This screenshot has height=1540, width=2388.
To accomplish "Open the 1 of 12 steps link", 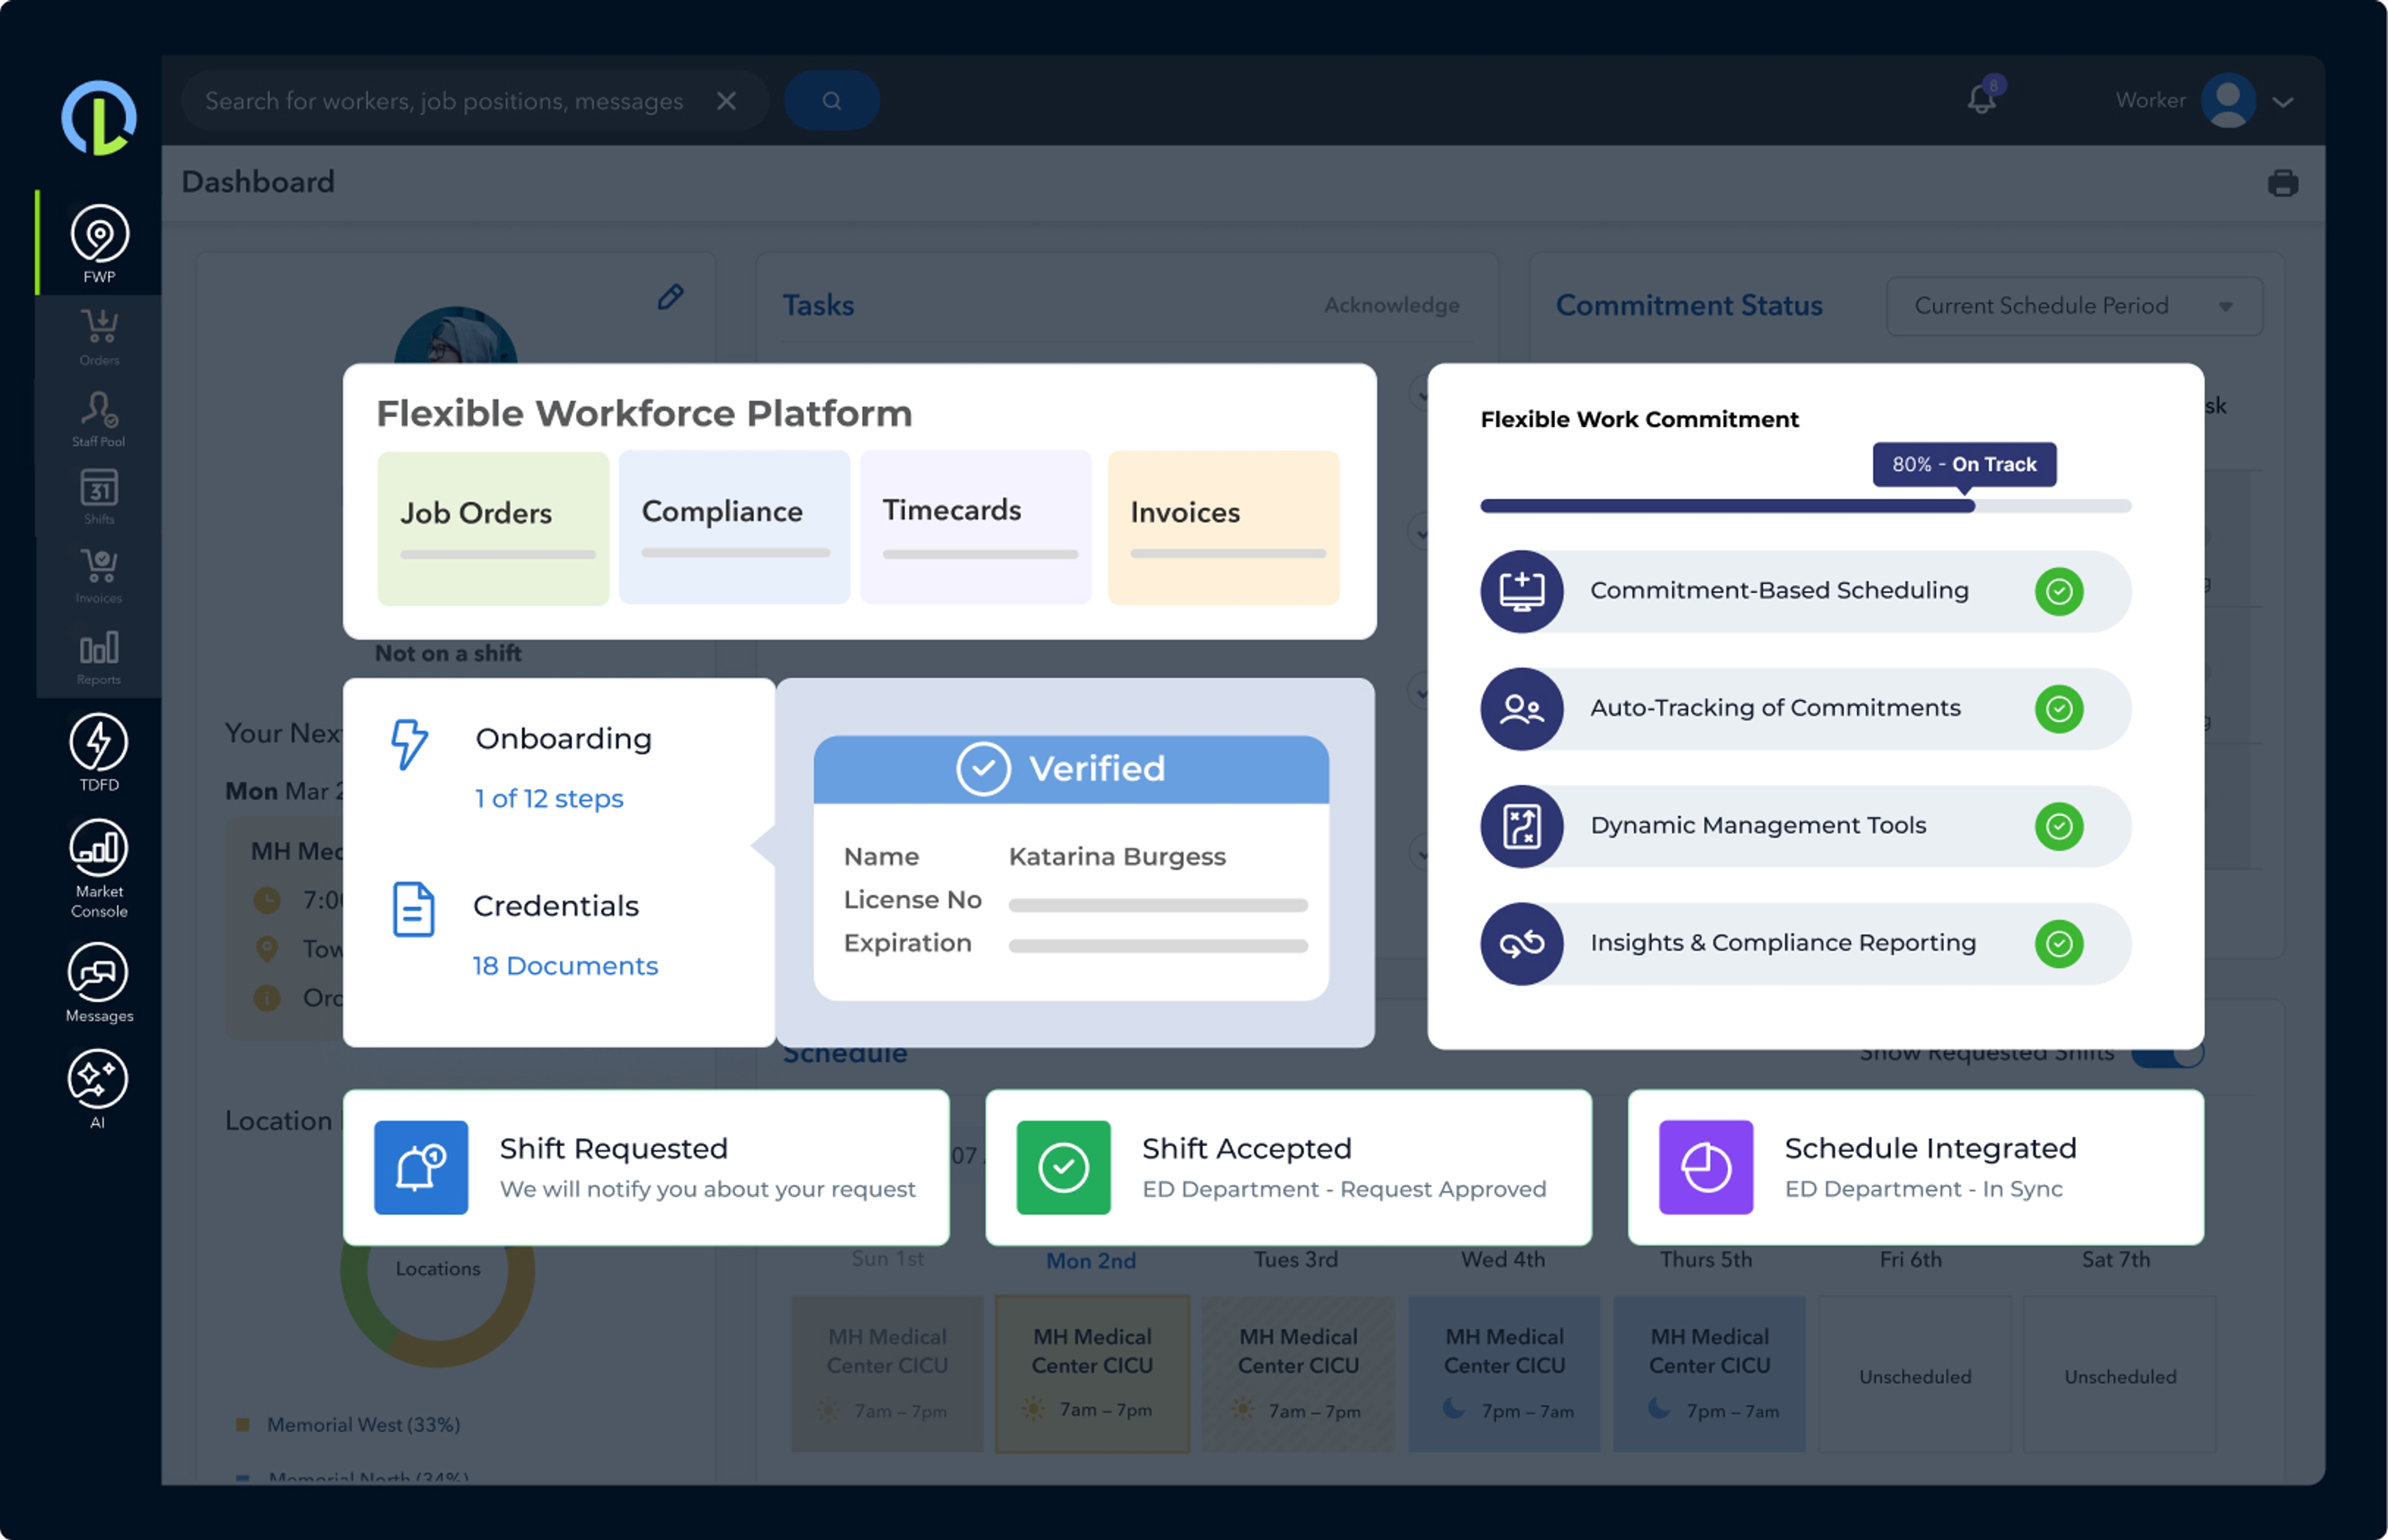I will [549, 798].
